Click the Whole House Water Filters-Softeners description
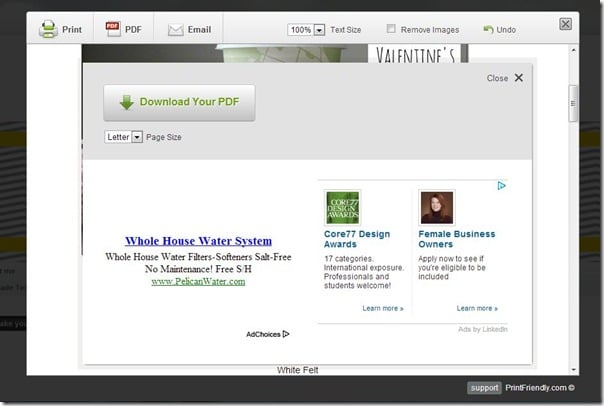 click(x=198, y=263)
